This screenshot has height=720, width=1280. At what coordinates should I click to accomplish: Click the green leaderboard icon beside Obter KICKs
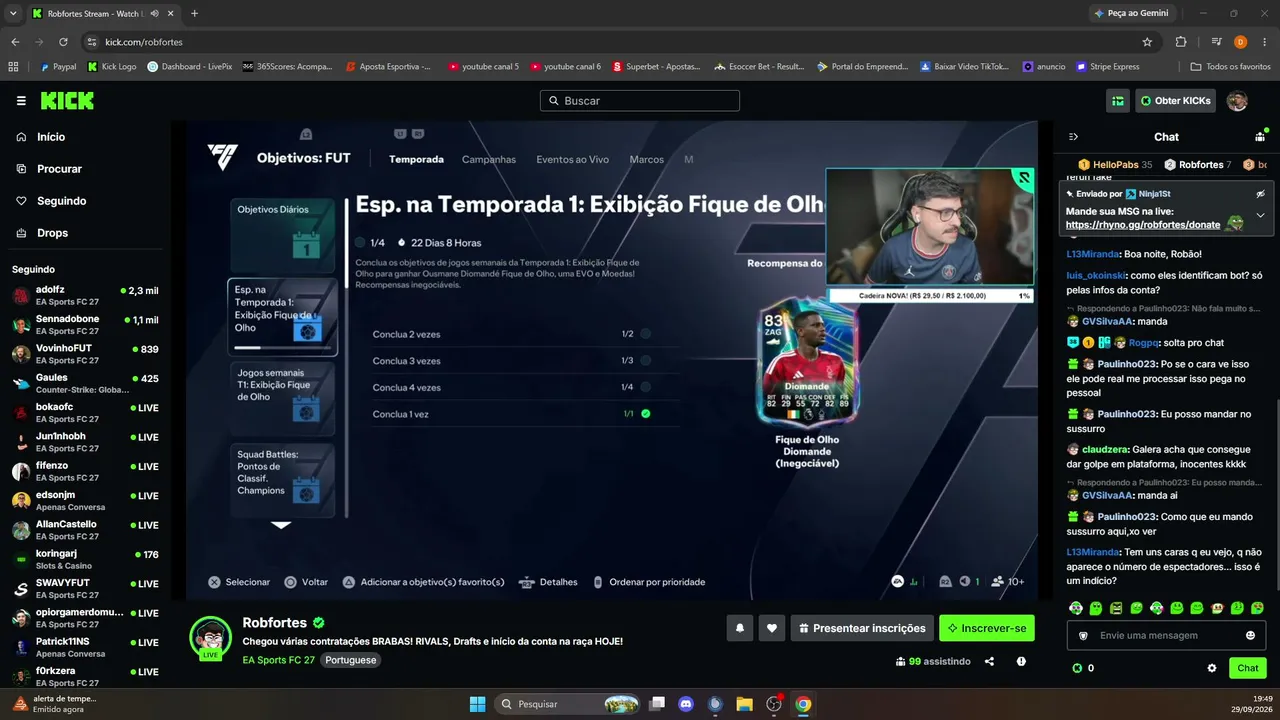click(1118, 101)
